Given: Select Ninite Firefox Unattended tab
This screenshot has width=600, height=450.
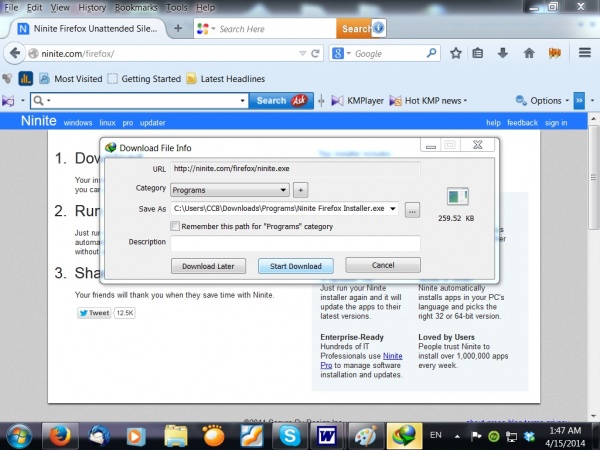Looking at the screenshot, I should click(87, 28).
